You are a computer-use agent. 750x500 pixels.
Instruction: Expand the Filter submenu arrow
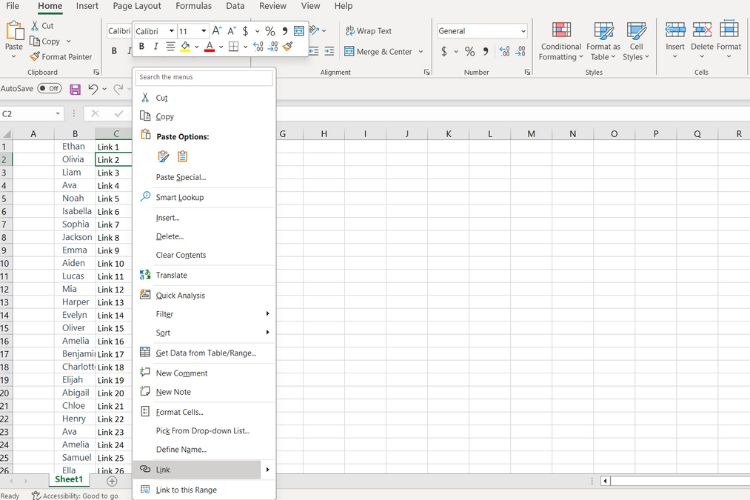point(267,314)
